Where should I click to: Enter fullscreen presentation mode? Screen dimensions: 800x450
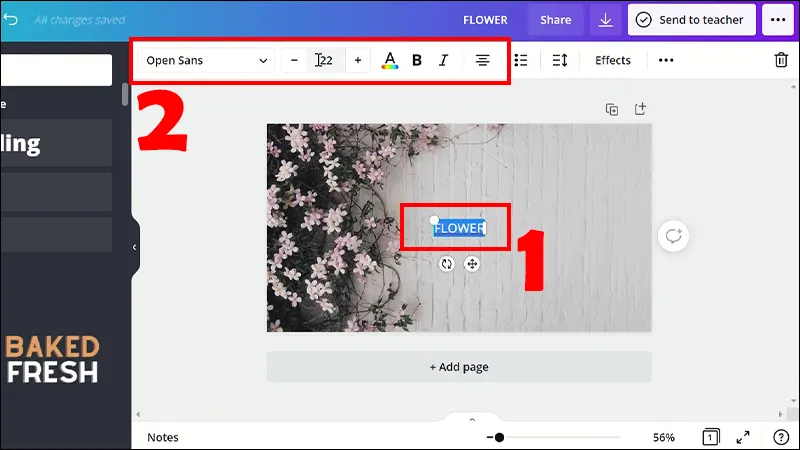(x=743, y=437)
